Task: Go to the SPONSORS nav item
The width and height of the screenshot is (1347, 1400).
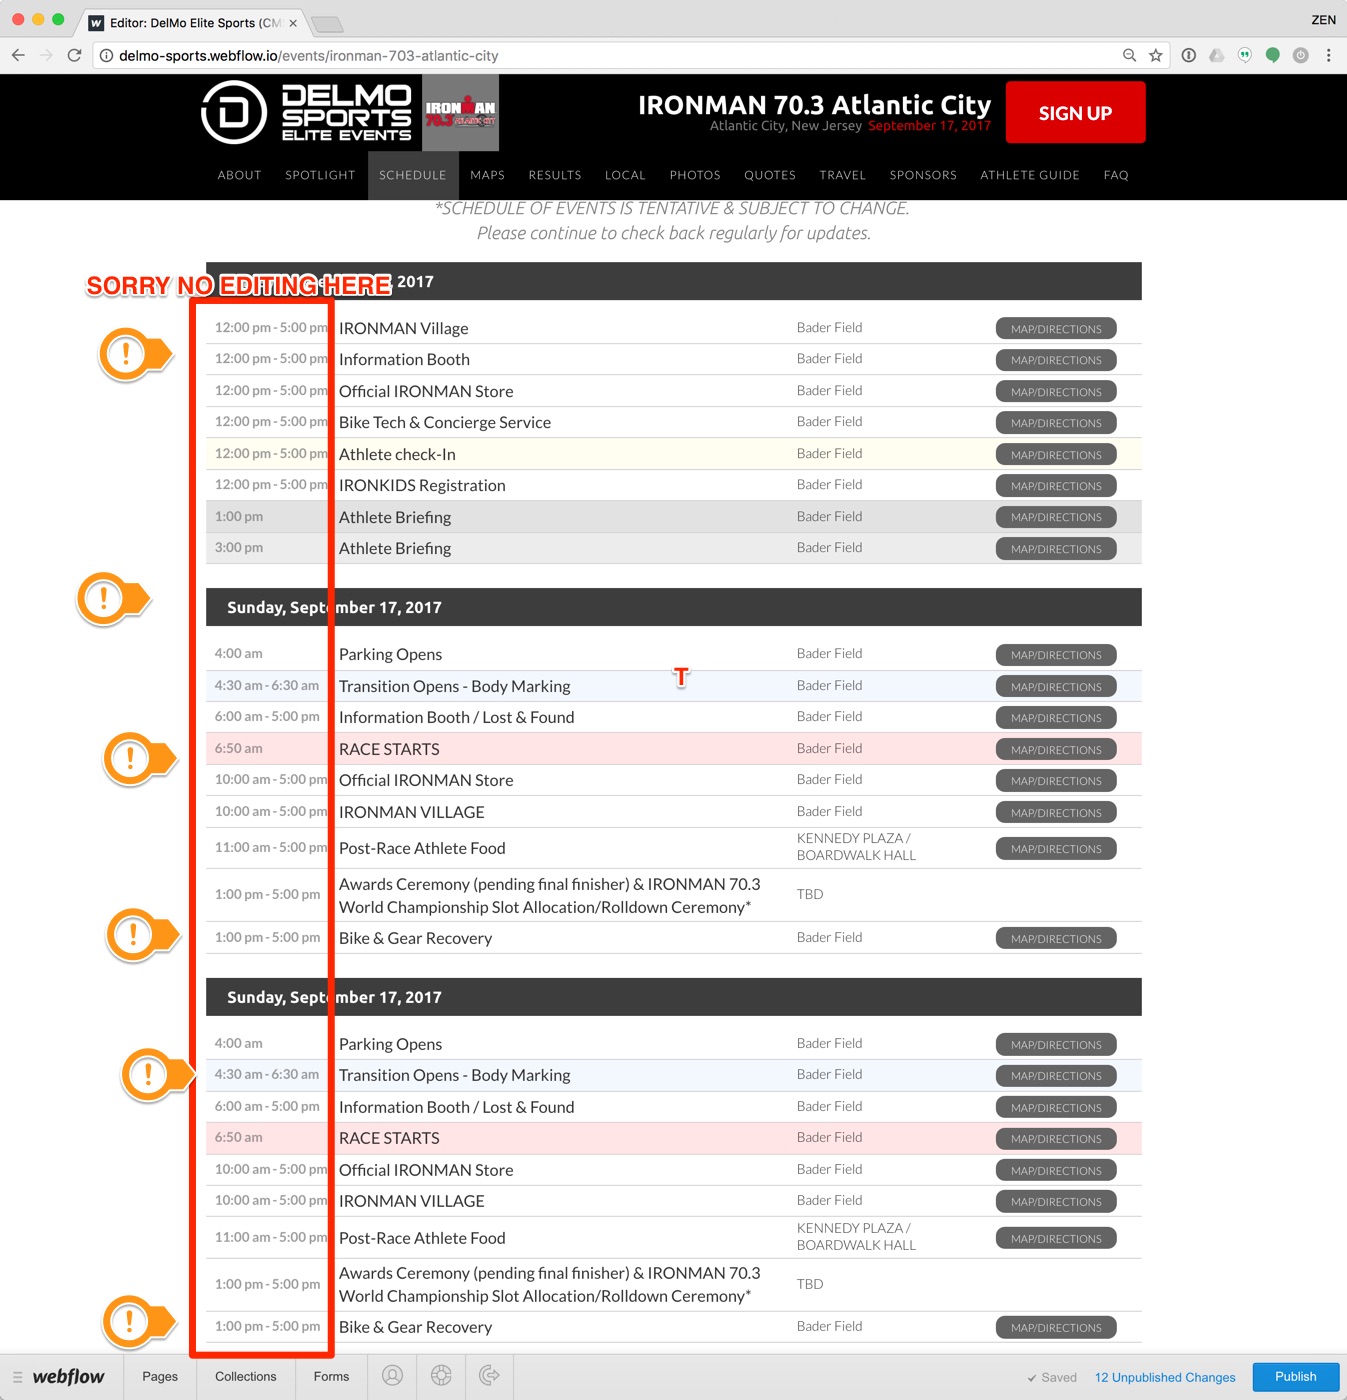Action: click(923, 175)
